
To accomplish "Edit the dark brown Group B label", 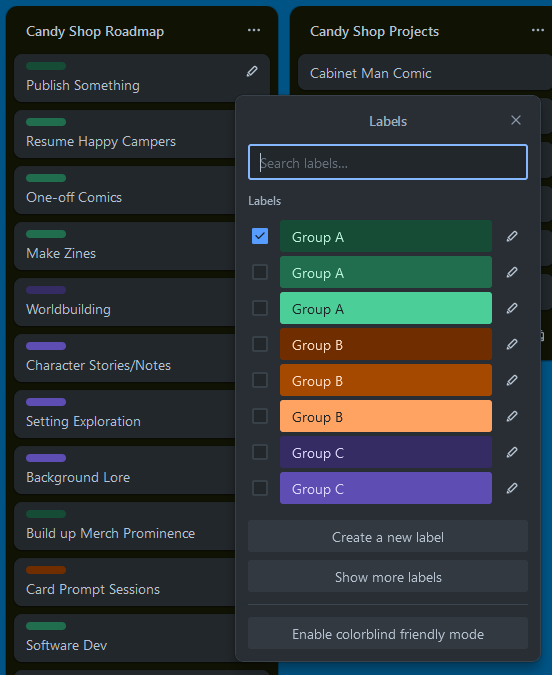I will click(x=512, y=344).
